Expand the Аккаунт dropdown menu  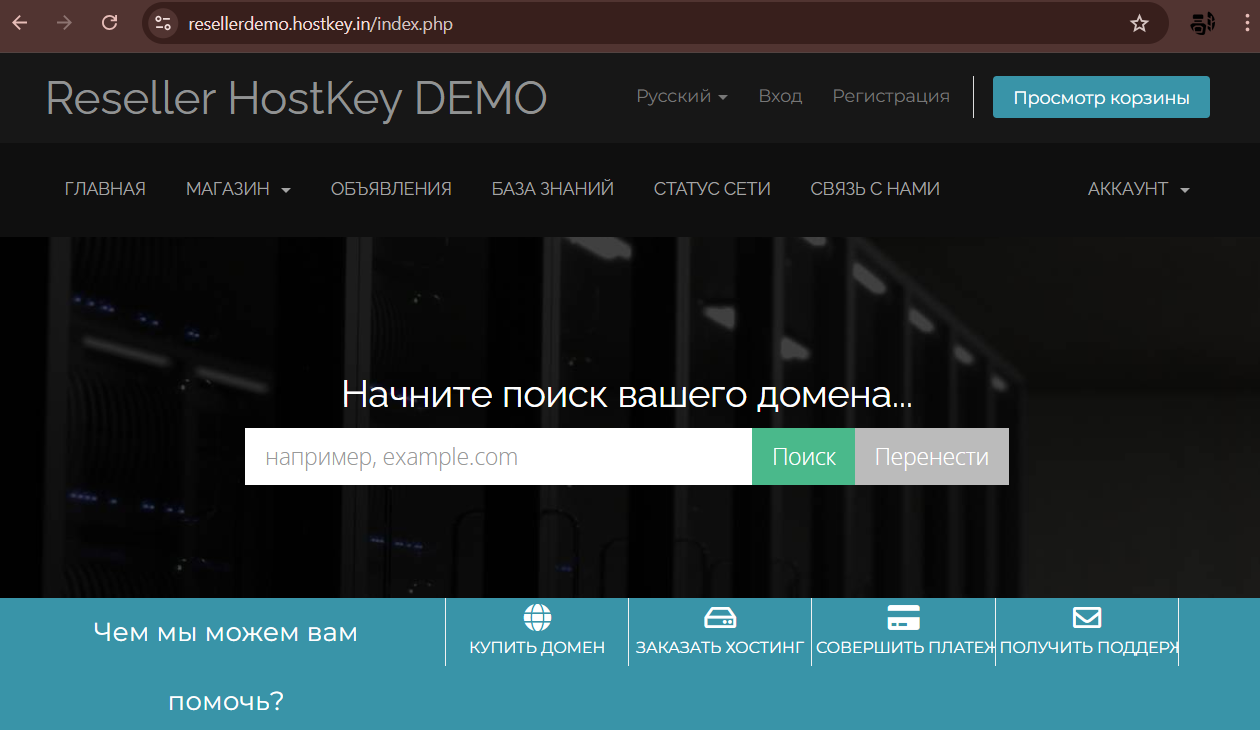(1139, 189)
